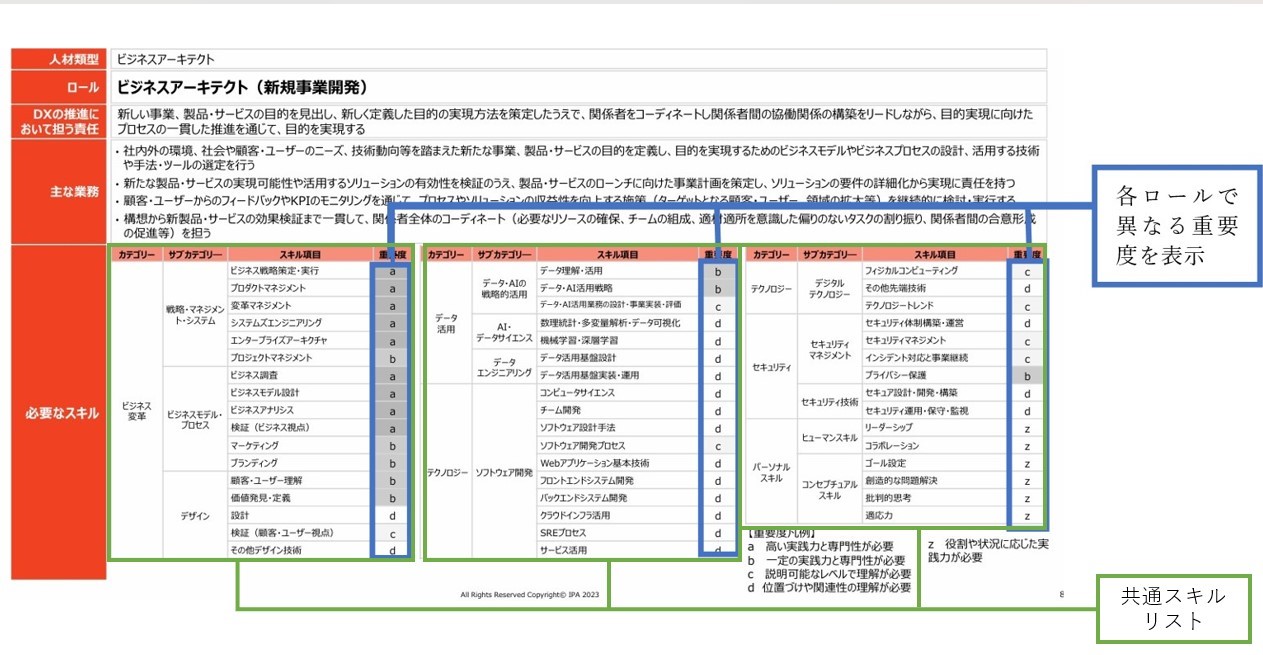1263x655 pixels.
Task: Select the '変革マネジメント' skill row
Action: pyautogui.click(x=261, y=305)
